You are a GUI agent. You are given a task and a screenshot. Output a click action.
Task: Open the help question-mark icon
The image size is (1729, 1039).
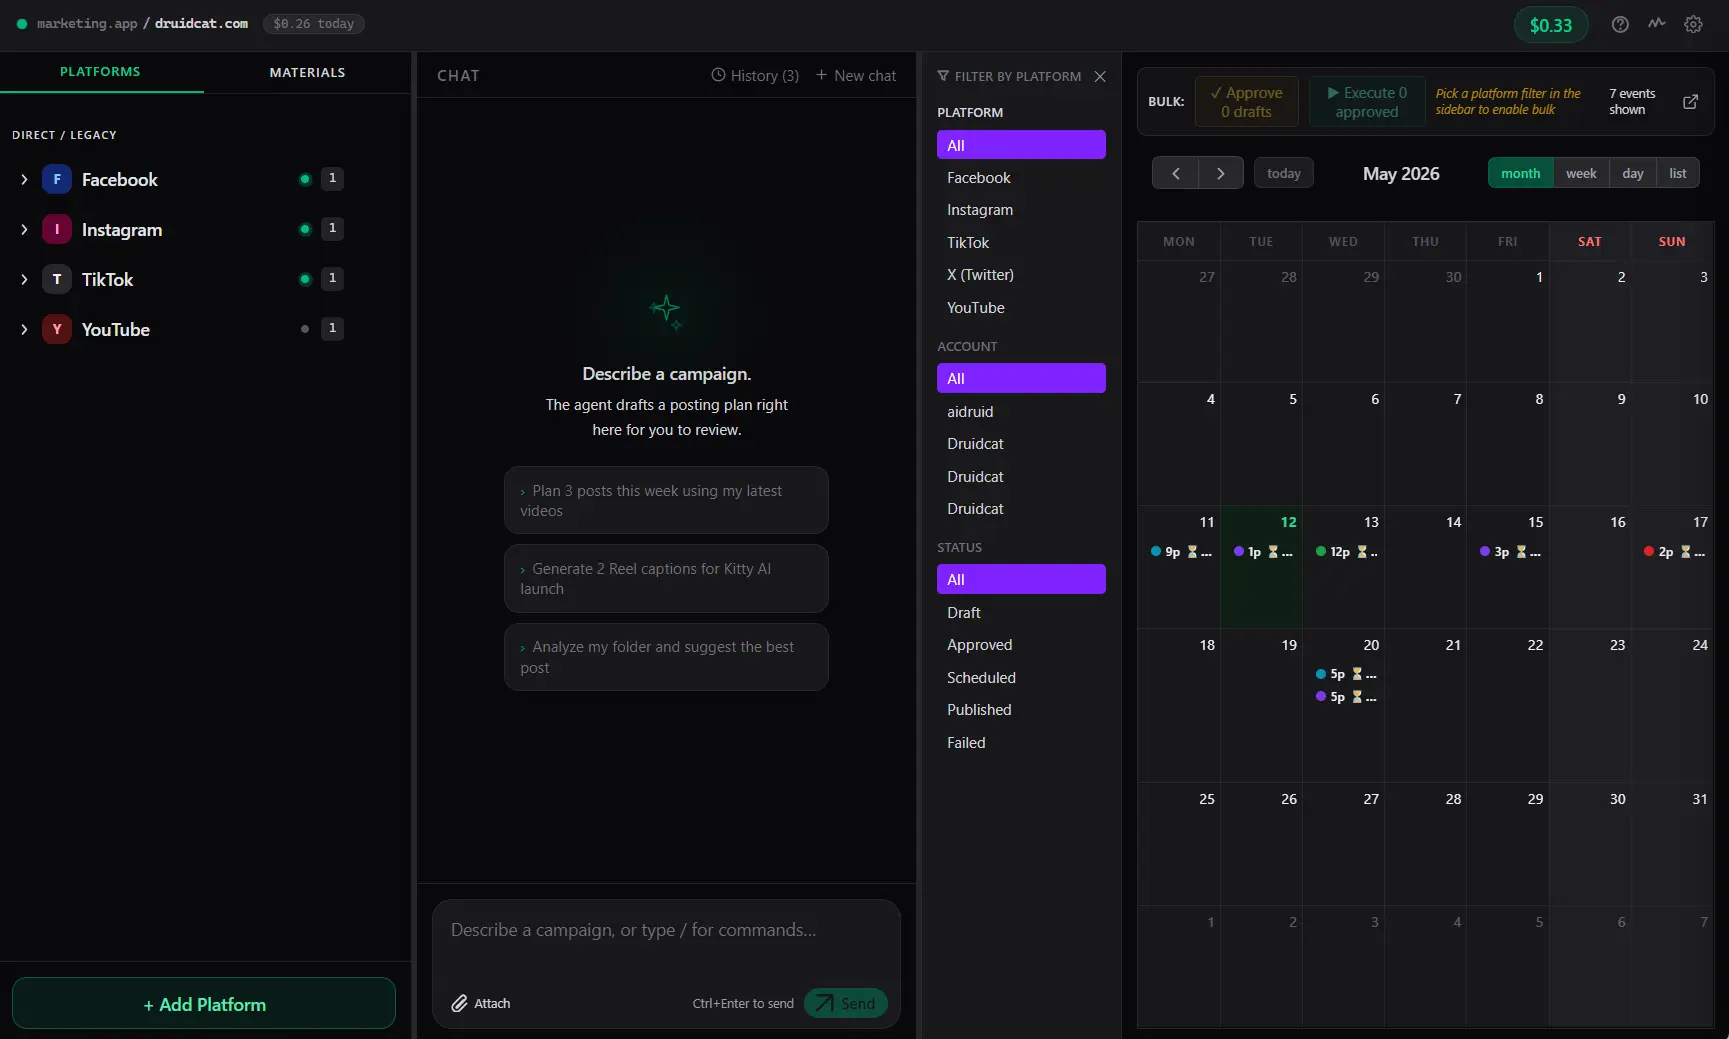[1620, 25]
